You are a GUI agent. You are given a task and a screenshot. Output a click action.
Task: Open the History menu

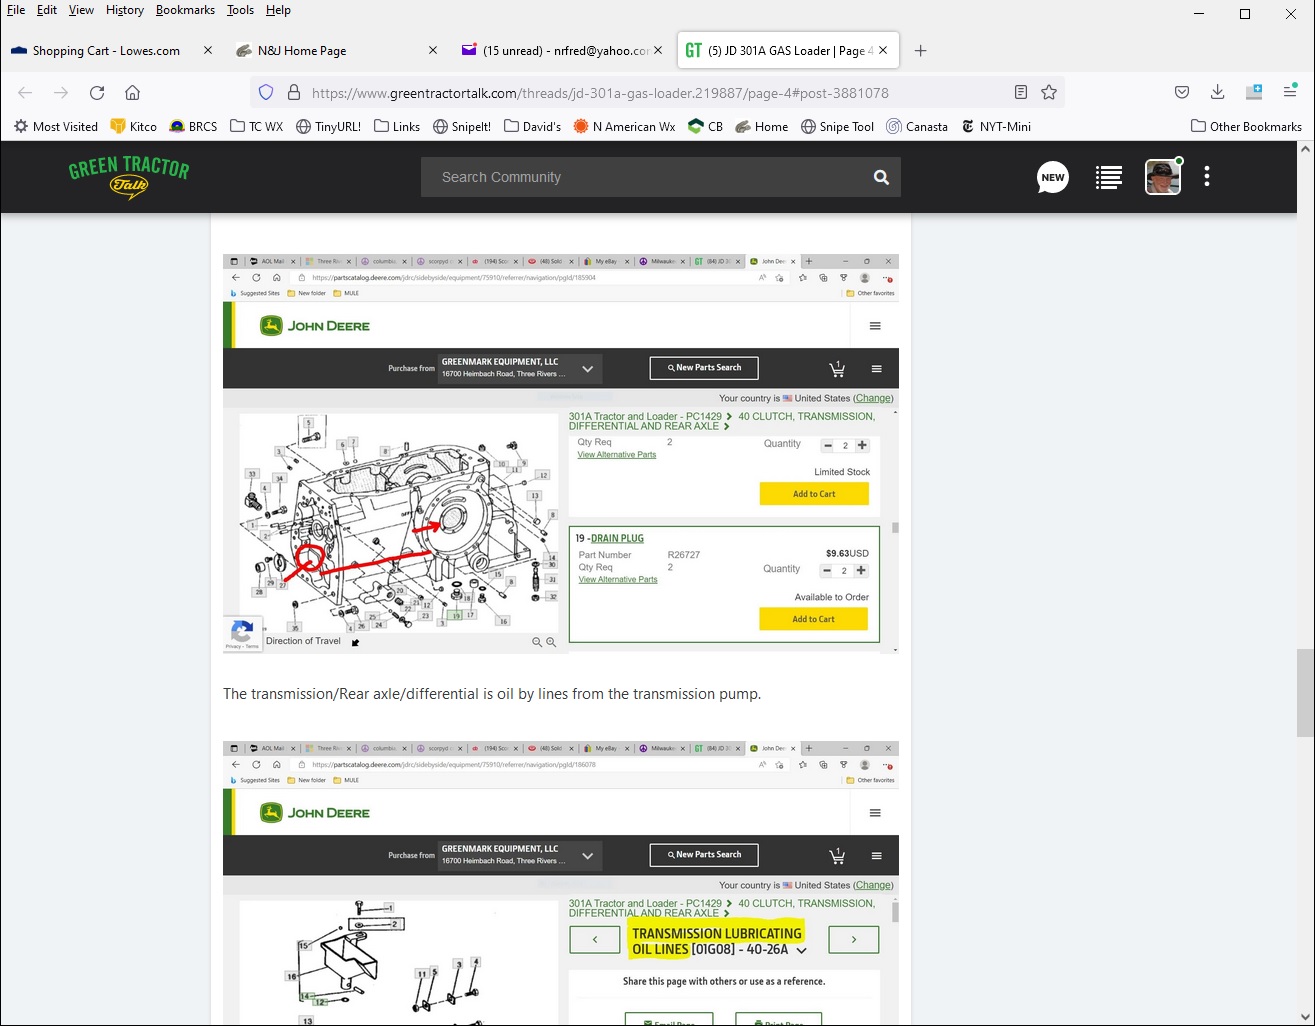click(x=125, y=10)
